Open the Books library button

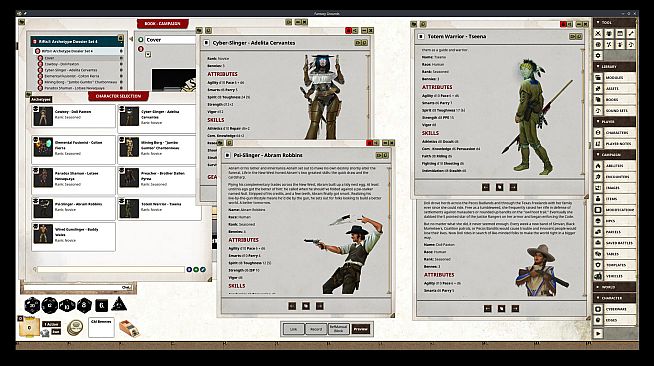click(615, 100)
